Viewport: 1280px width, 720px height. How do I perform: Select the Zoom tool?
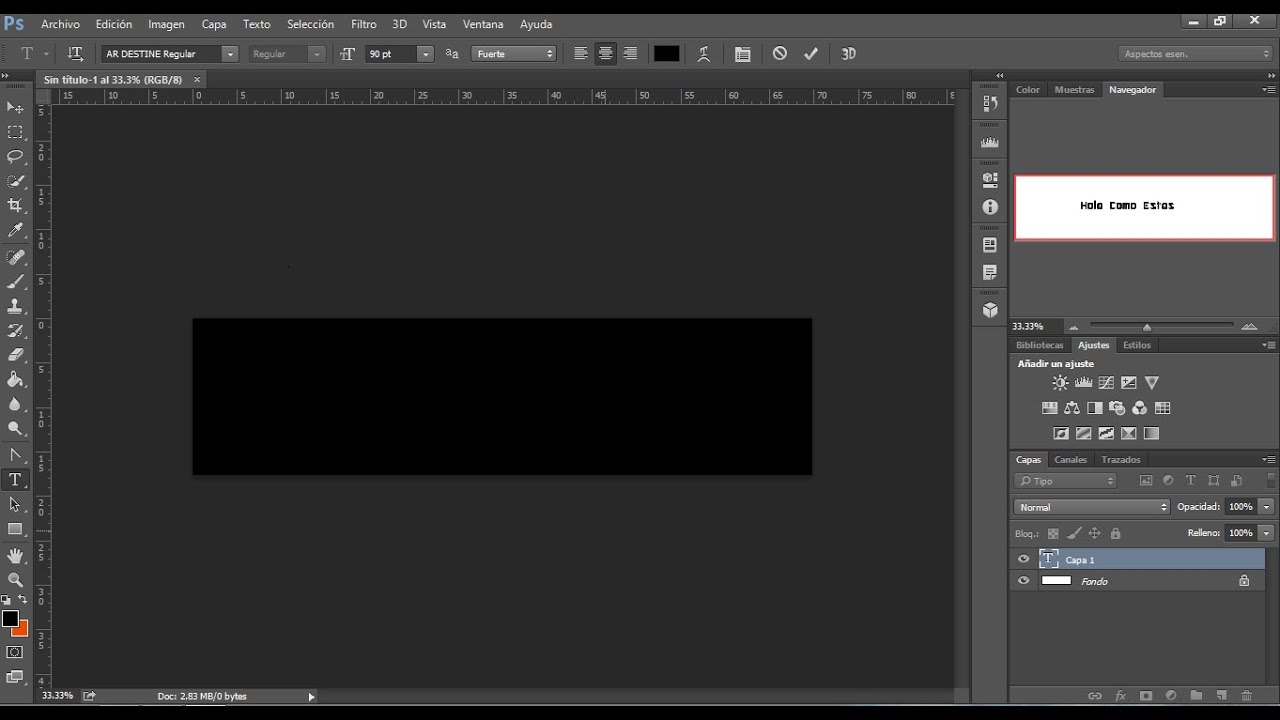[x=15, y=580]
